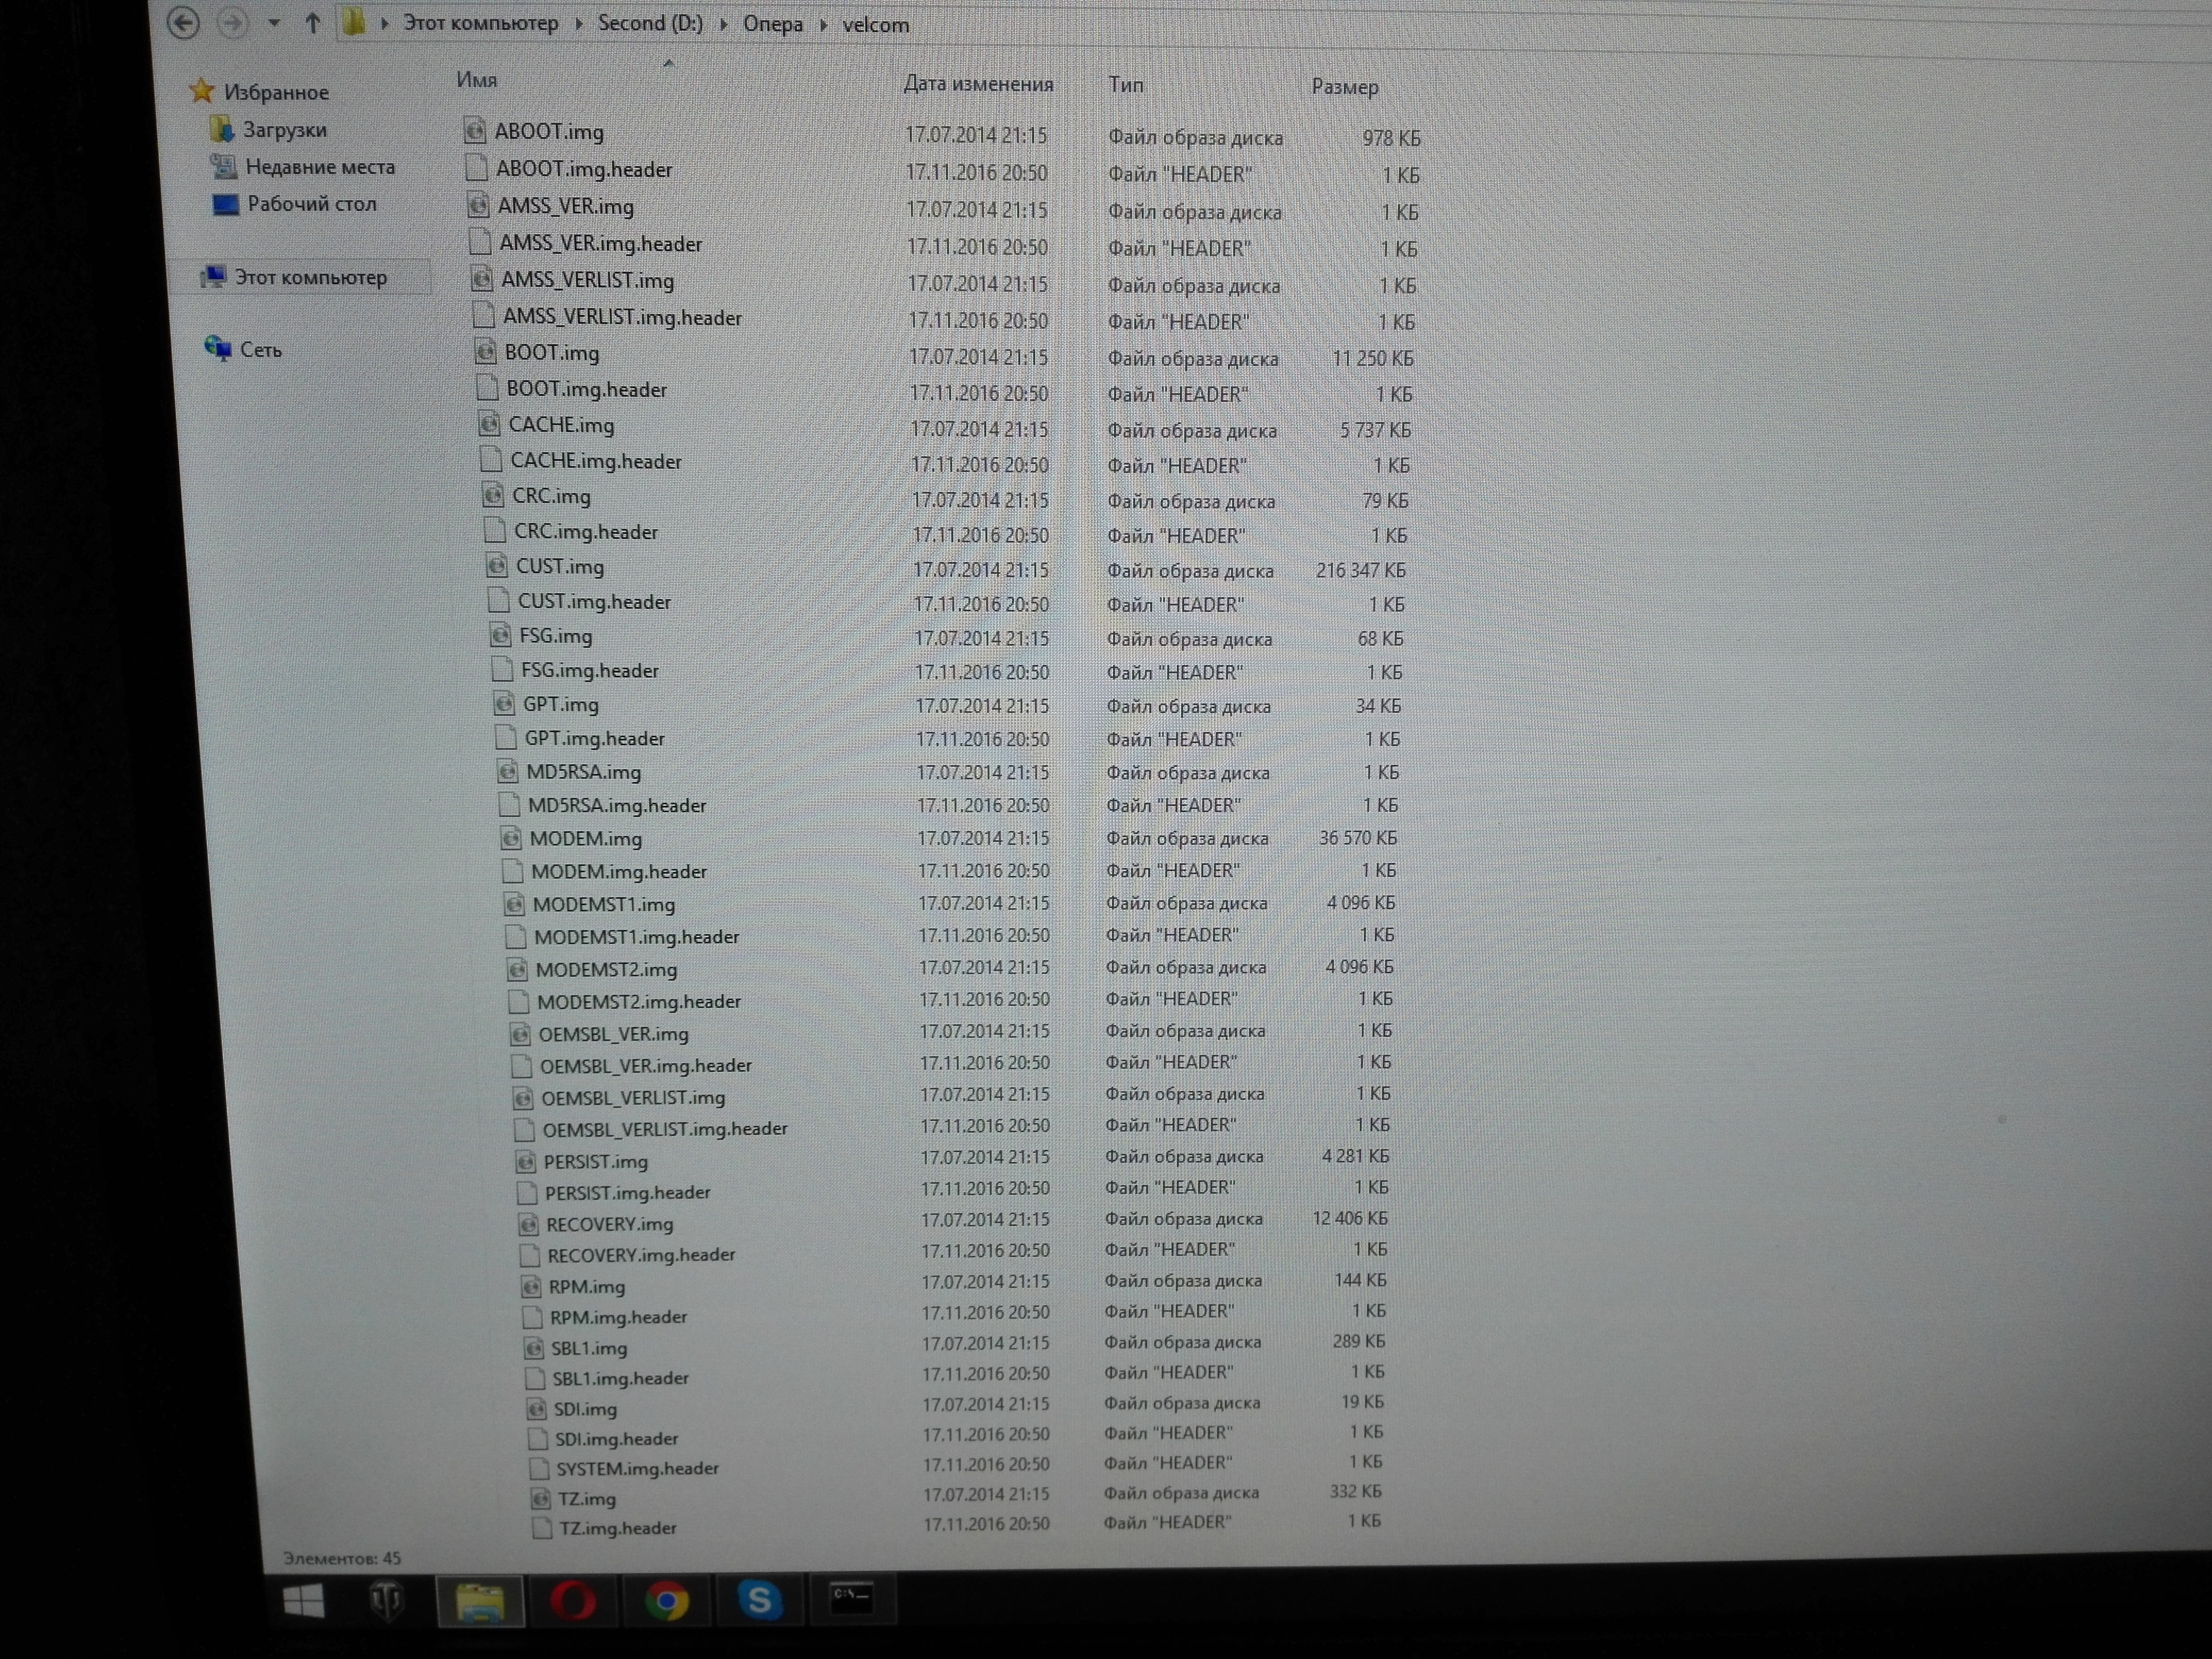Viewport: 2212px width, 1659px height.
Task: Select the RECOVERY.img file icon
Action: click(x=529, y=1224)
